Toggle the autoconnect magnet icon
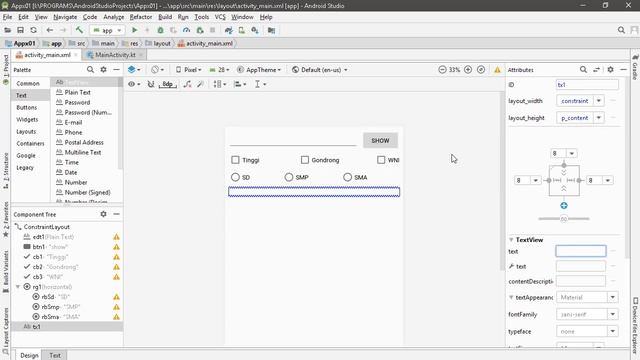This screenshot has height=360, width=640. [151, 84]
